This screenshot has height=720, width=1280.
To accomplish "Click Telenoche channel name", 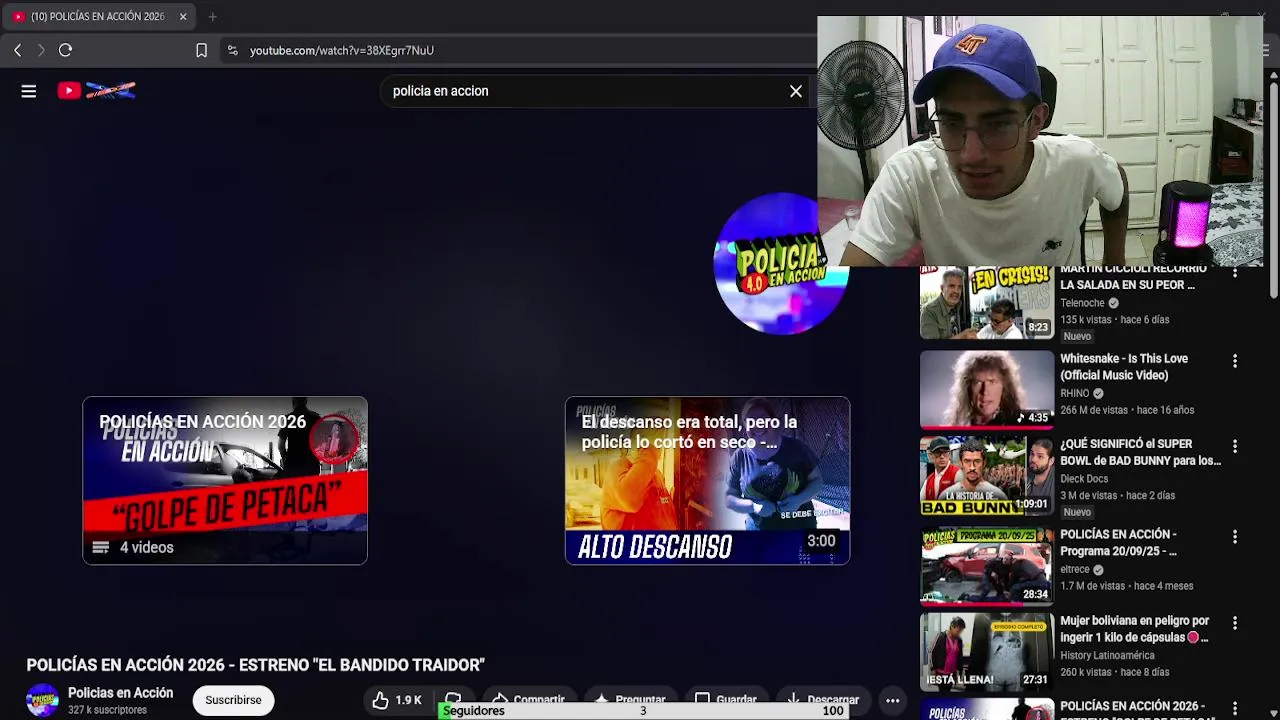I will click(x=1082, y=303).
